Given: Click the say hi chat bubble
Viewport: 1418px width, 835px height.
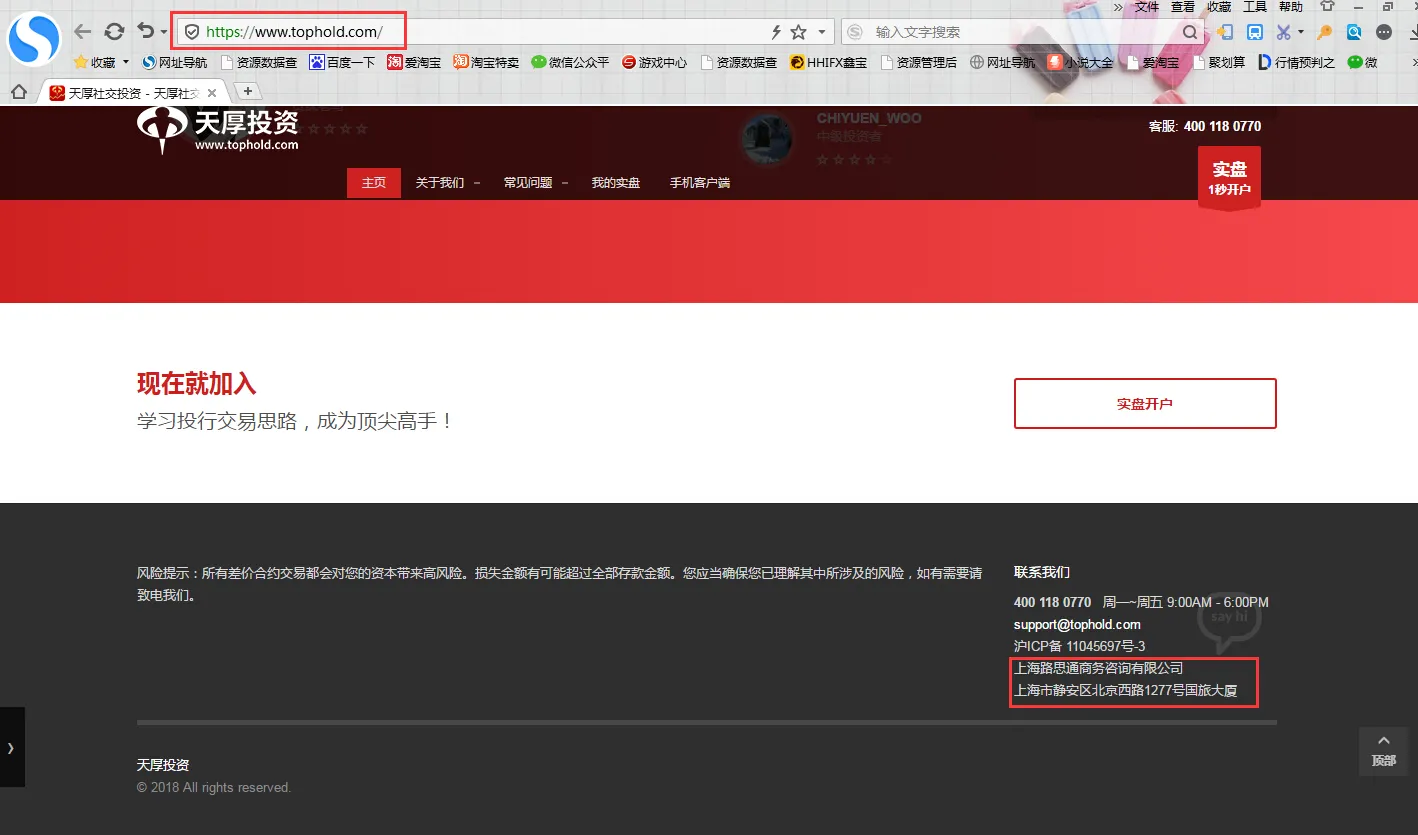Looking at the screenshot, I should click(x=1229, y=620).
